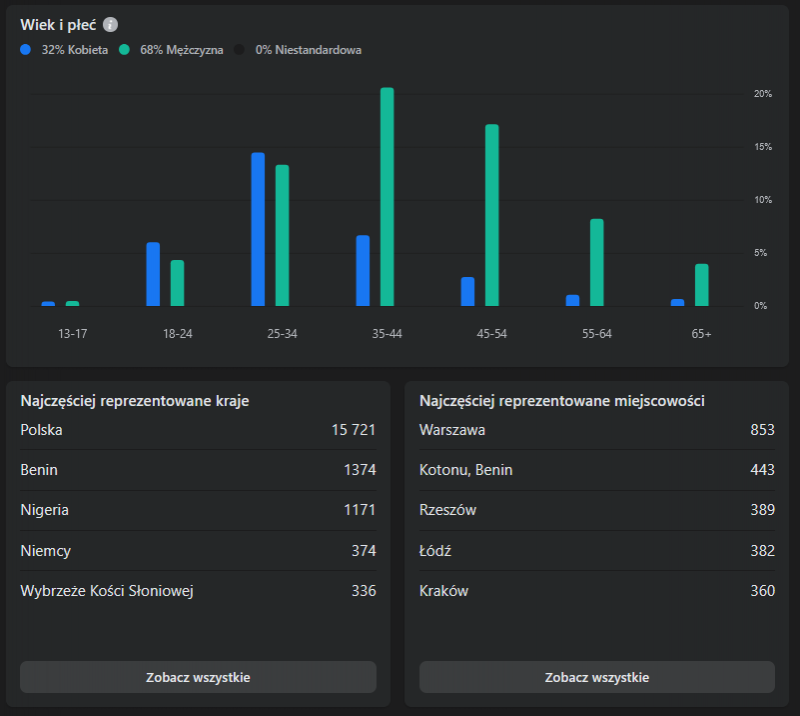Image resolution: width=800 pixels, height=716 pixels.
Task: Select Kraków row in cities list
Action: (x=597, y=590)
